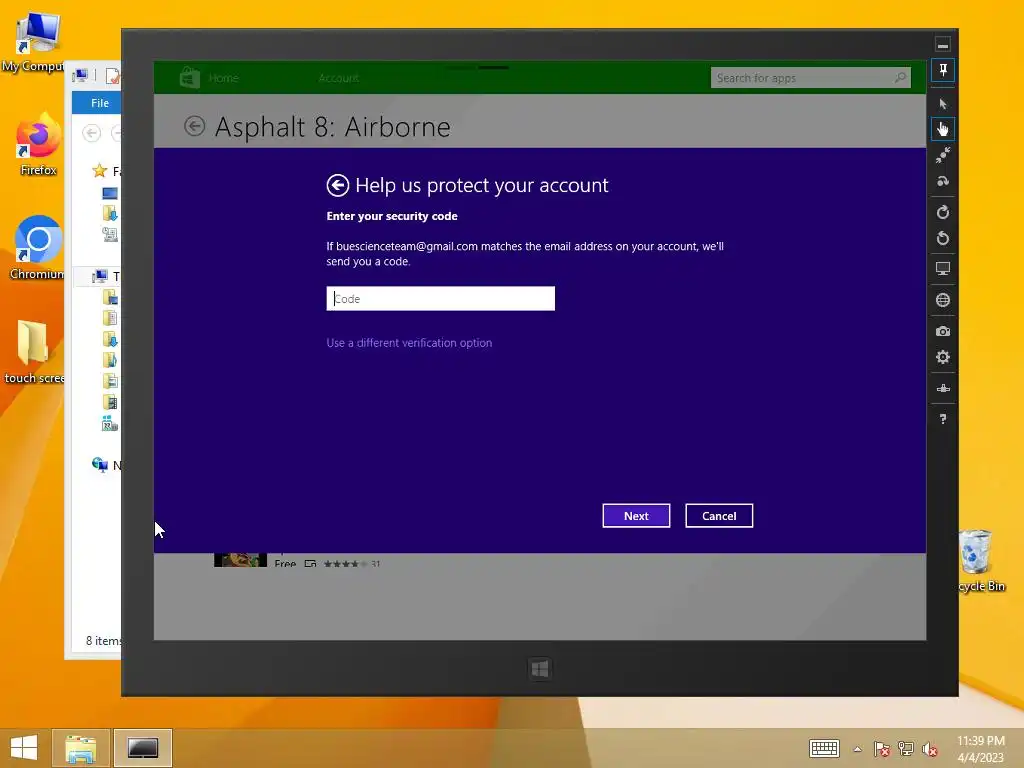Click the Store logo icon in green bar
Image resolution: width=1024 pixels, height=768 pixels.
pos(189,78)
